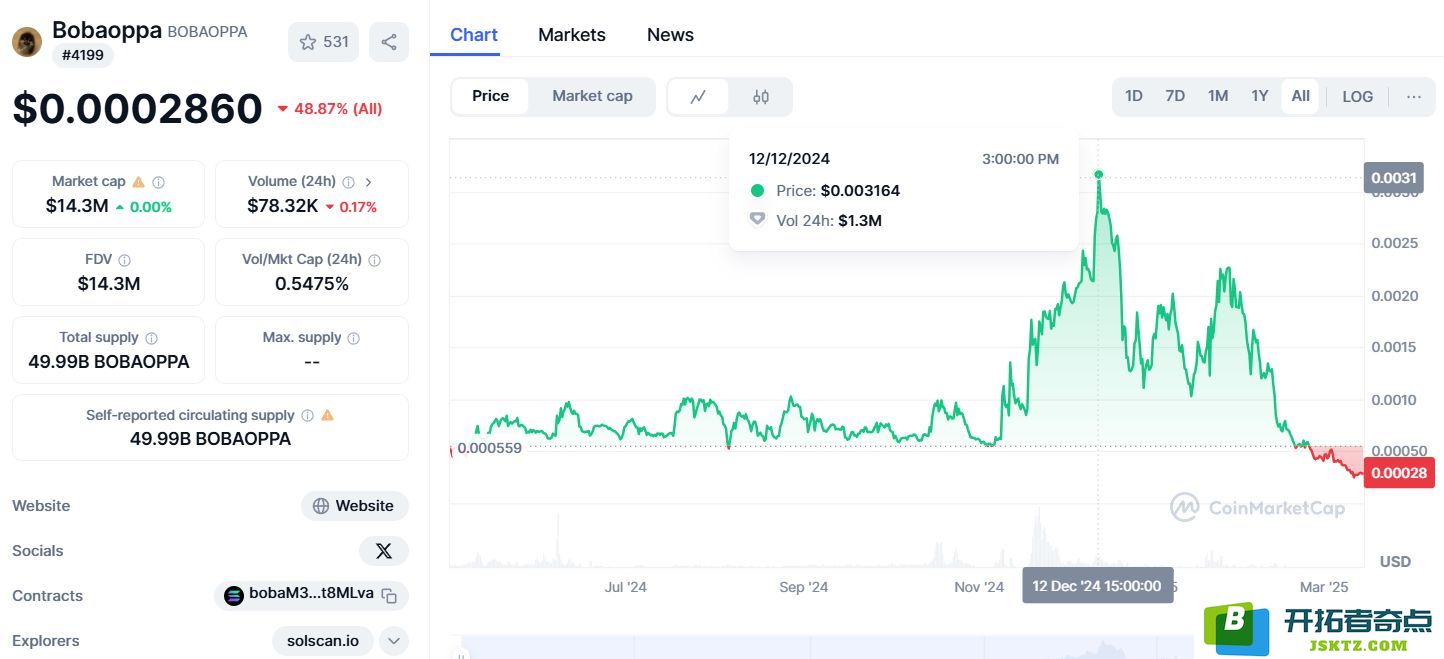
Task: Open the Chart tab
Action: (474, 35)
